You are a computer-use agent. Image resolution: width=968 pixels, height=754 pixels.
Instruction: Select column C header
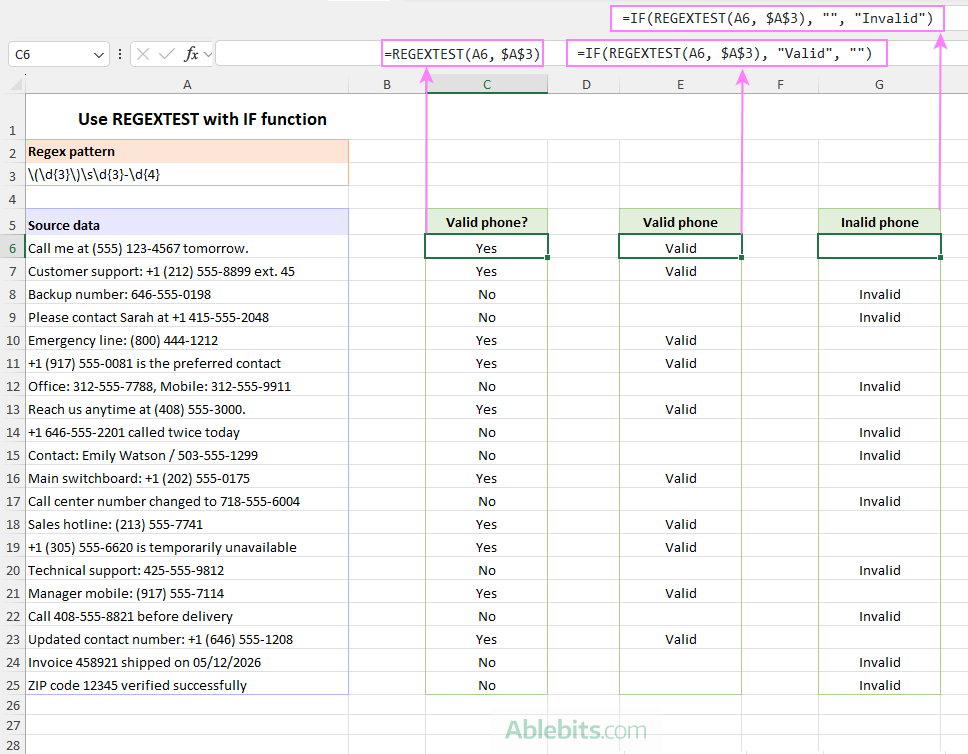coord(486,85)
